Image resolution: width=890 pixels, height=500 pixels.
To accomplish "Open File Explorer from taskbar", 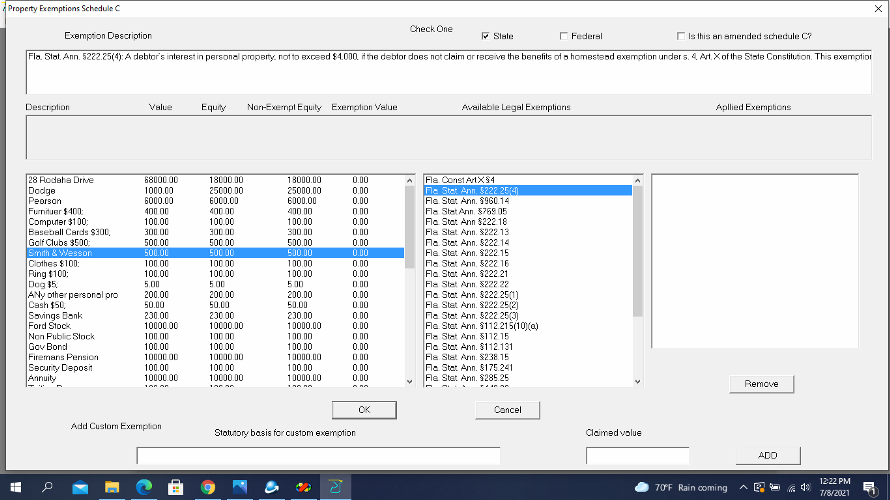I will coord(112,487).
